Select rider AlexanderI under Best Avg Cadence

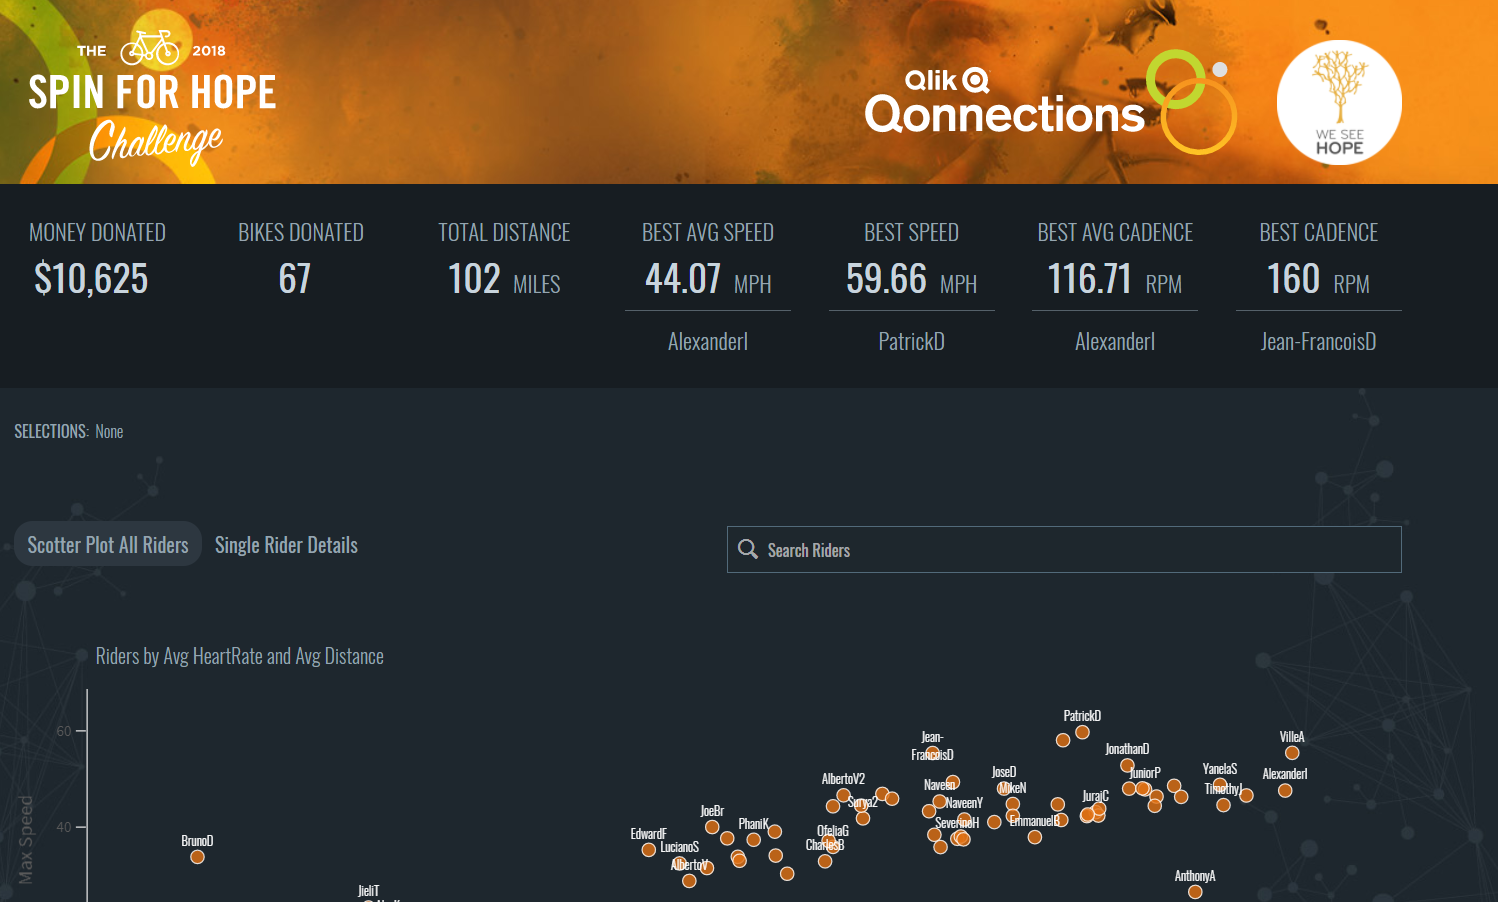[1115, 342]
